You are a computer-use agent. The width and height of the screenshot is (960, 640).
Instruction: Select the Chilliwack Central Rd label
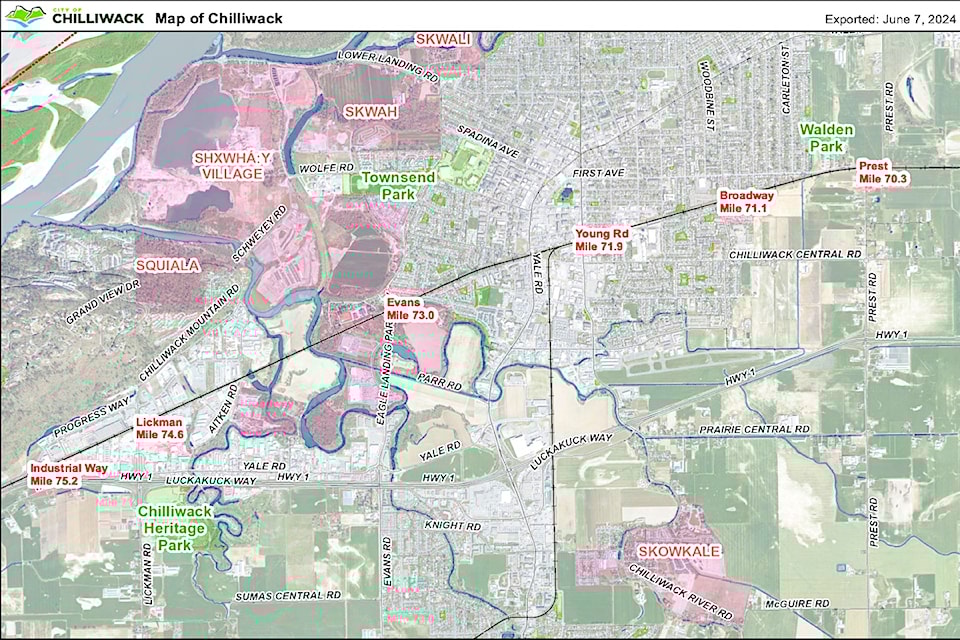tap(795, 255)
